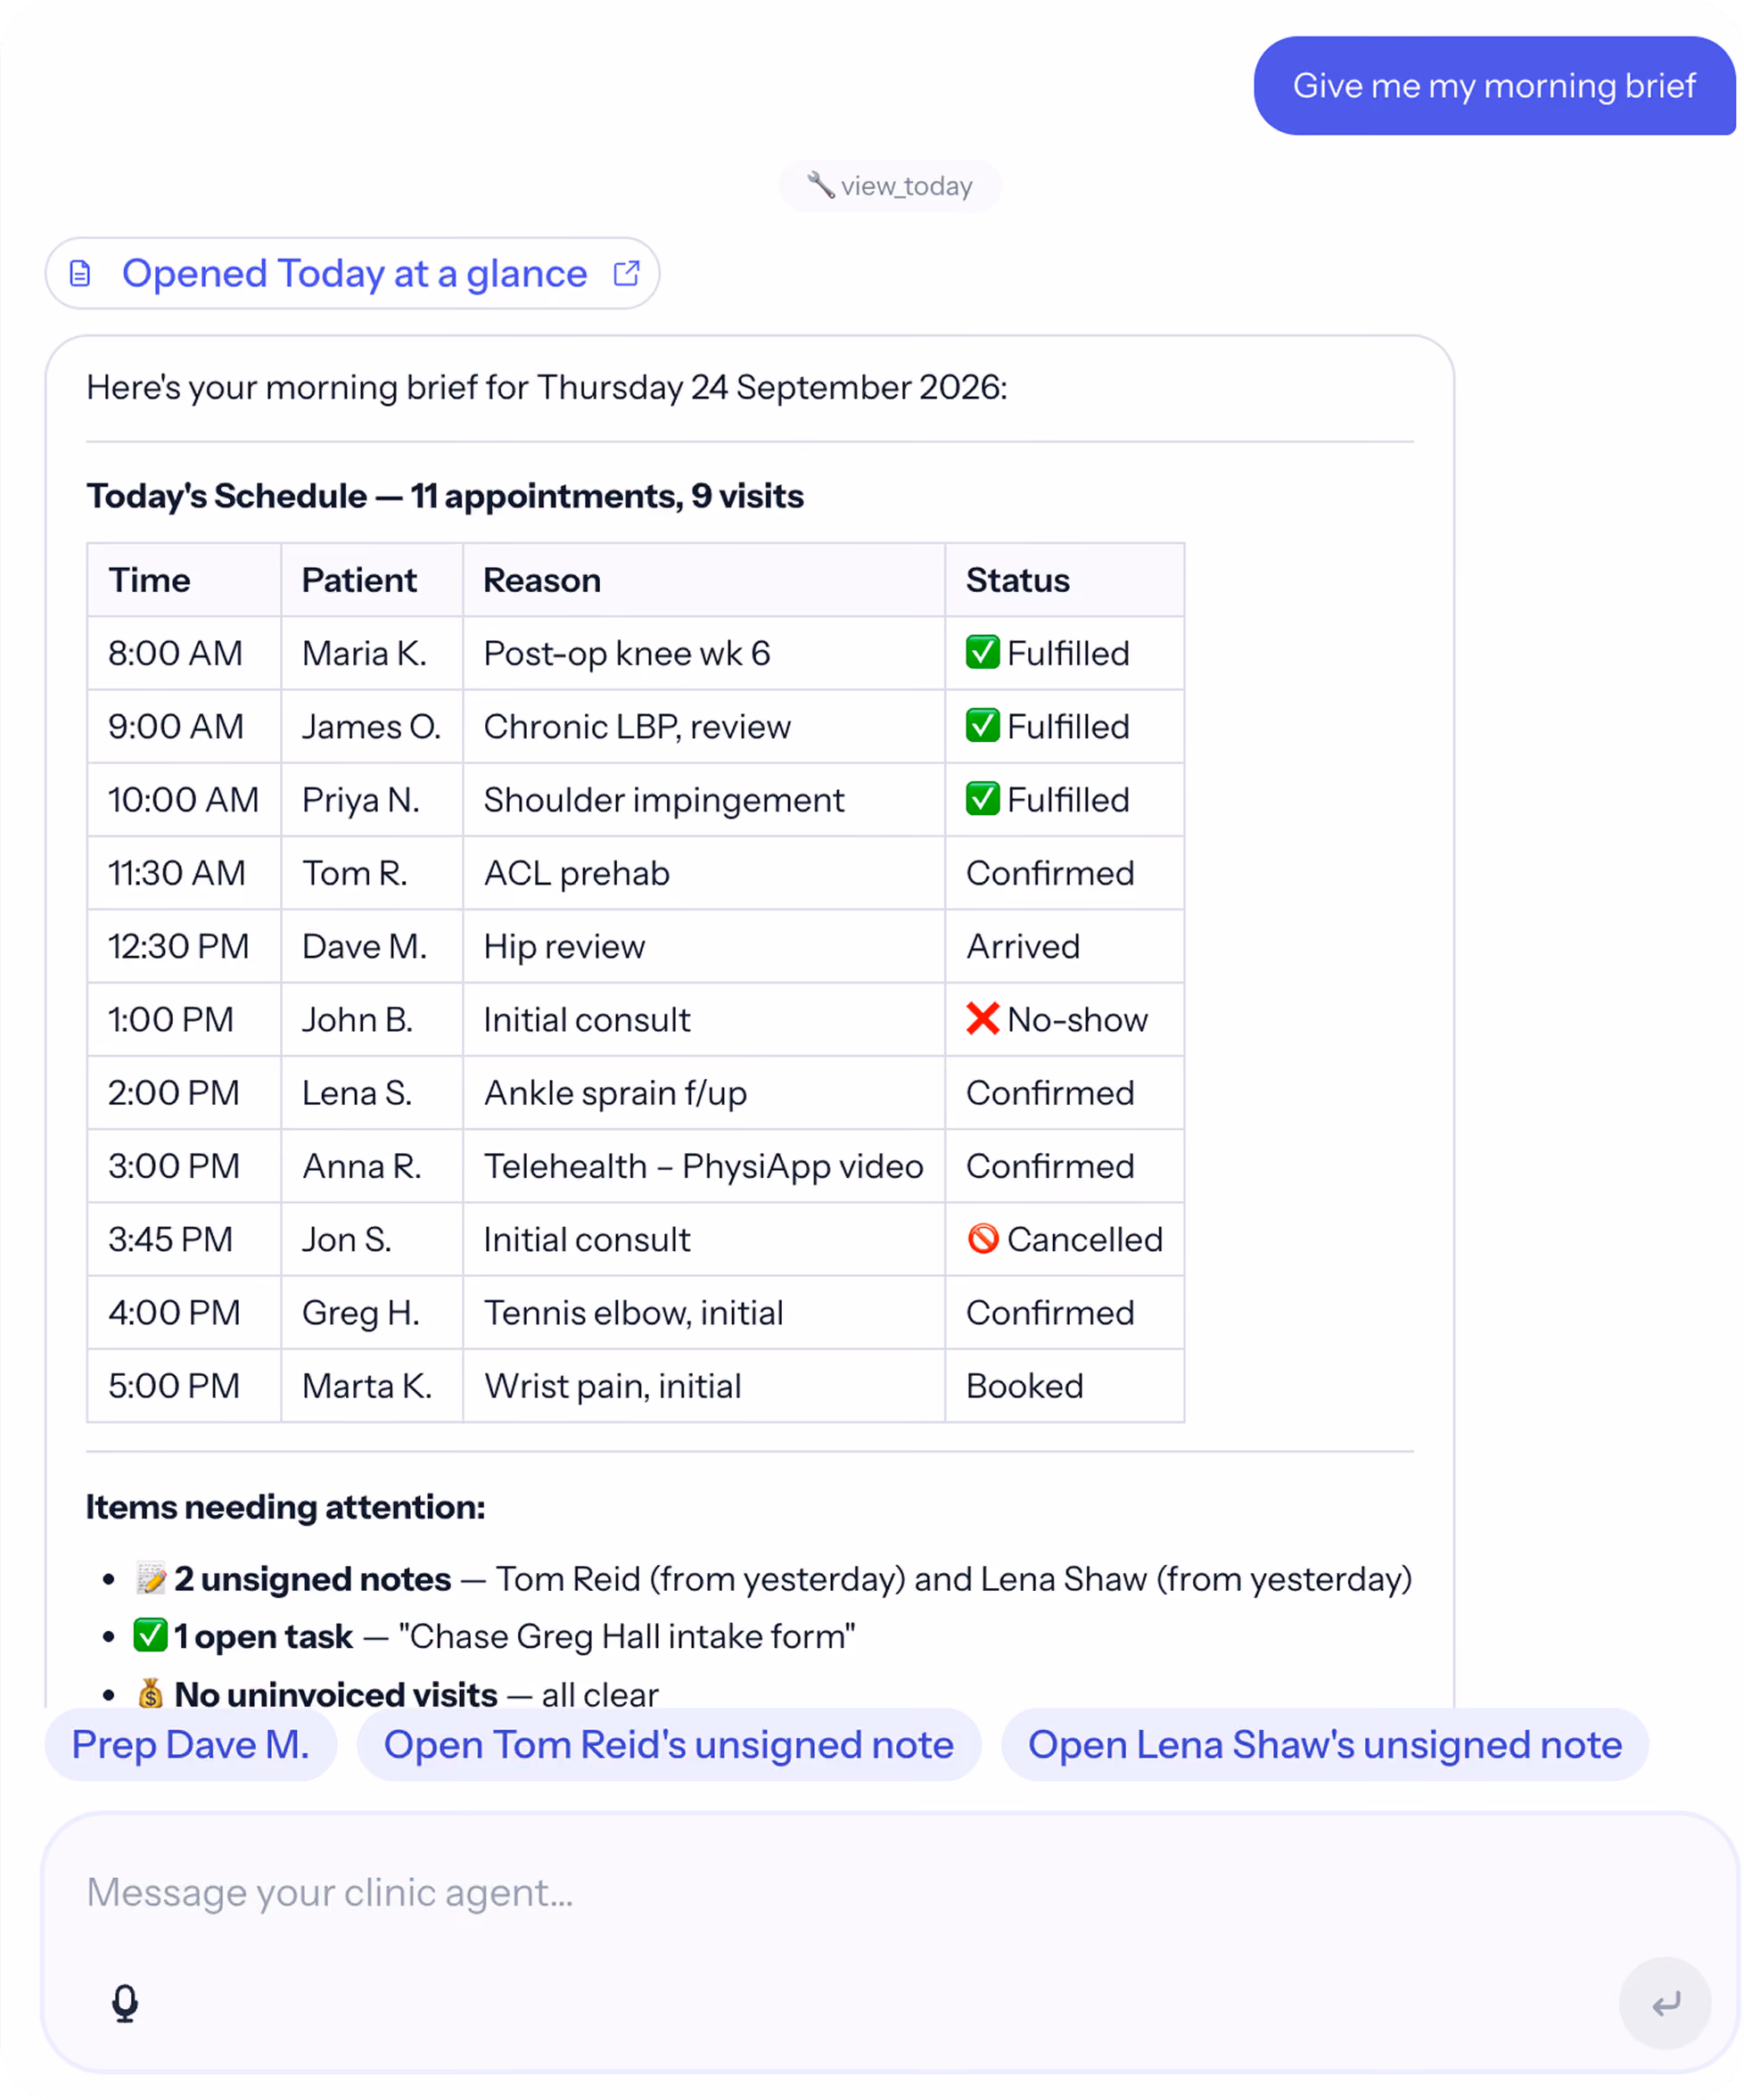Click the Give me my morning brief bubble
Screen dimensions: 1744x2100
click(1494, 86)
